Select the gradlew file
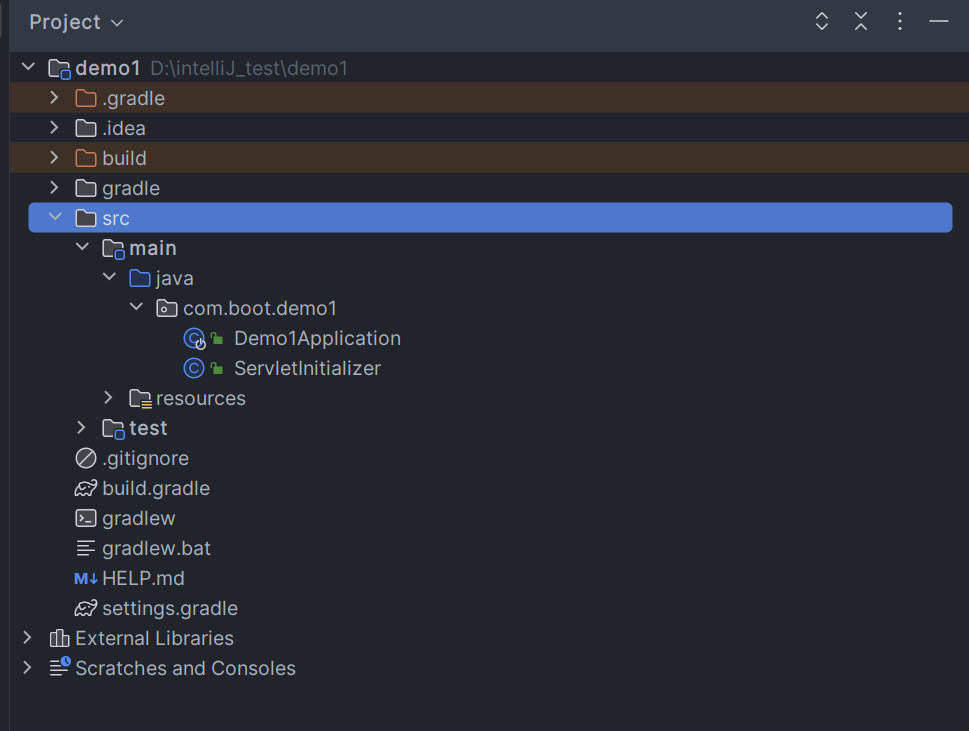 tap(138, 518)
